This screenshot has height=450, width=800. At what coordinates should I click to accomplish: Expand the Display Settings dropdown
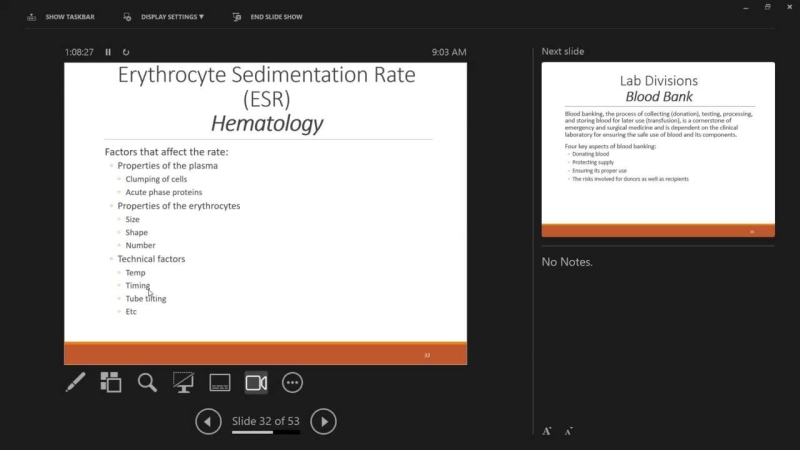tap(164, 17)
